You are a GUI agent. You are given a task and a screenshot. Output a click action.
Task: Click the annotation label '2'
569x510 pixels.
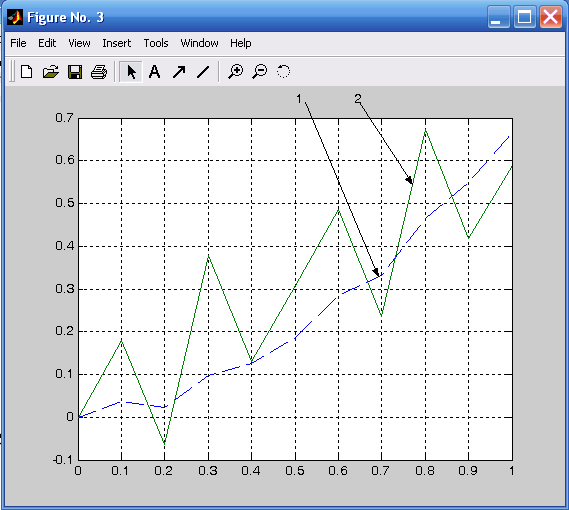click(x=358, y=98)
